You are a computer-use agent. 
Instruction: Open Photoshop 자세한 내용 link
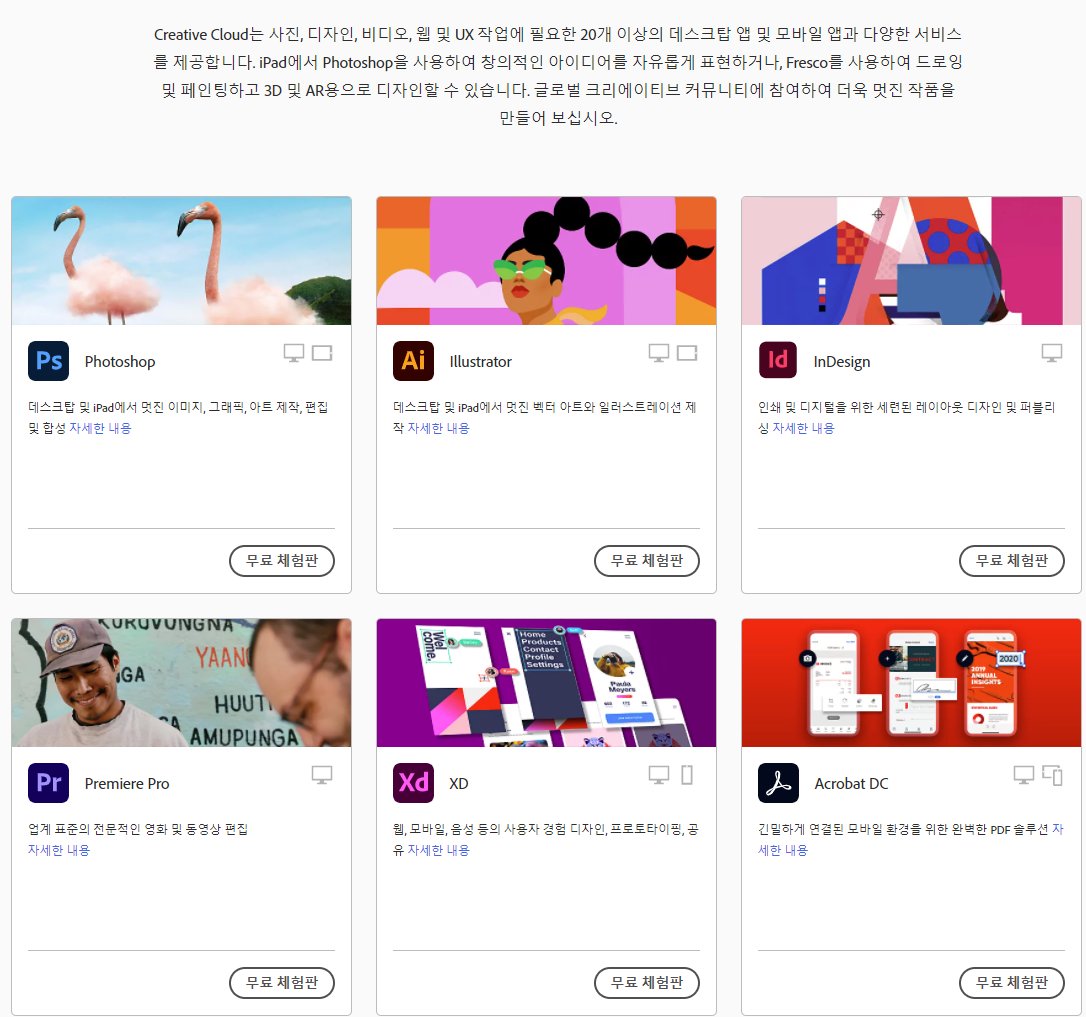pyautogui.click(x=100, y=428)
